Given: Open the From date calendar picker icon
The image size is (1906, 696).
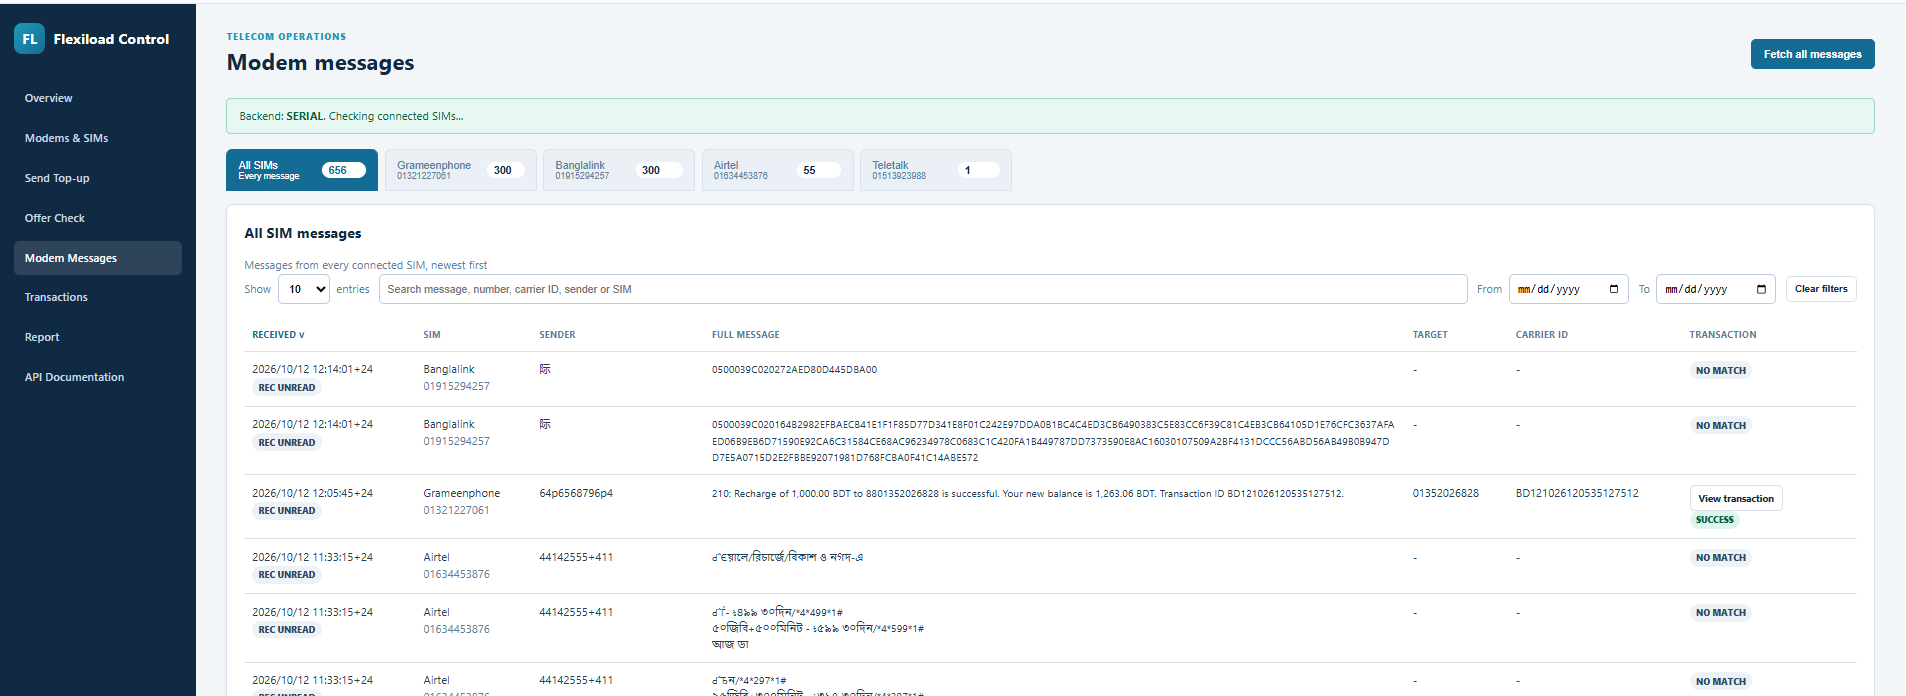Looking at the screenshot, I should click(x=1614, y=289).
